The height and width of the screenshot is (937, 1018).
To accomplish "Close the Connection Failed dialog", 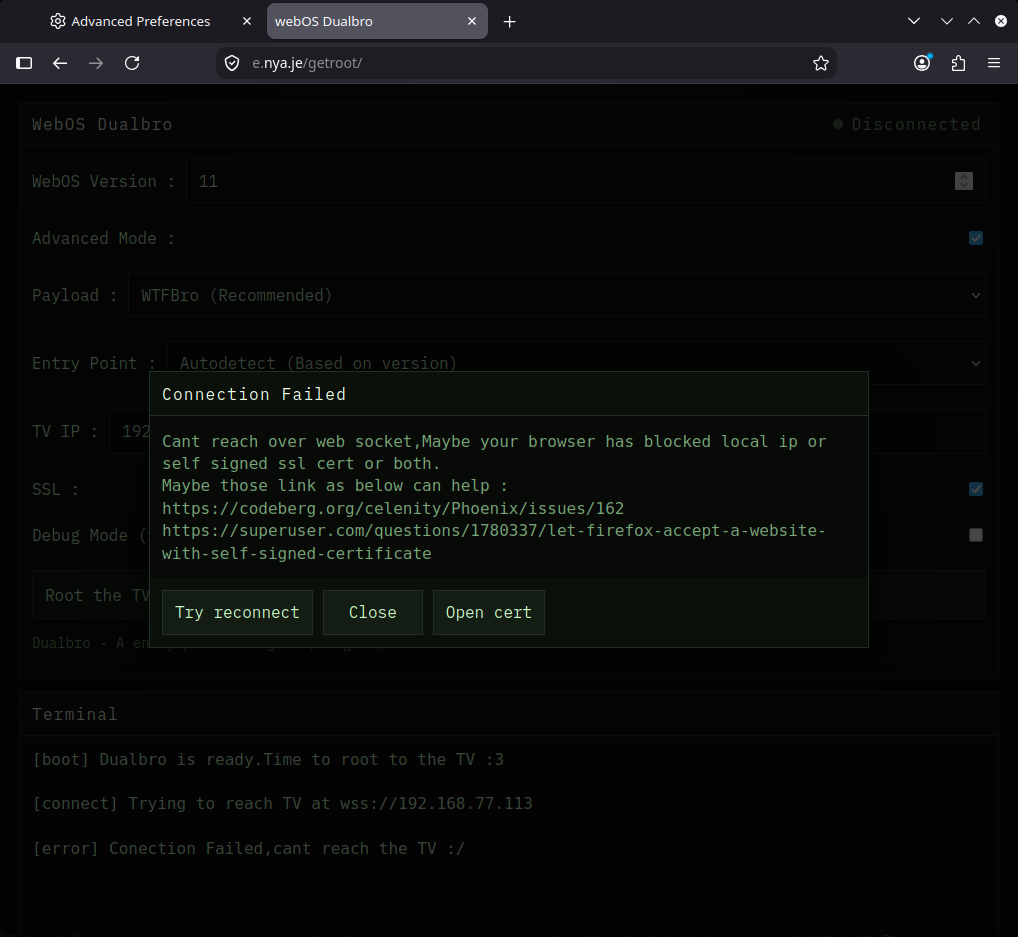I will point(373,612).
